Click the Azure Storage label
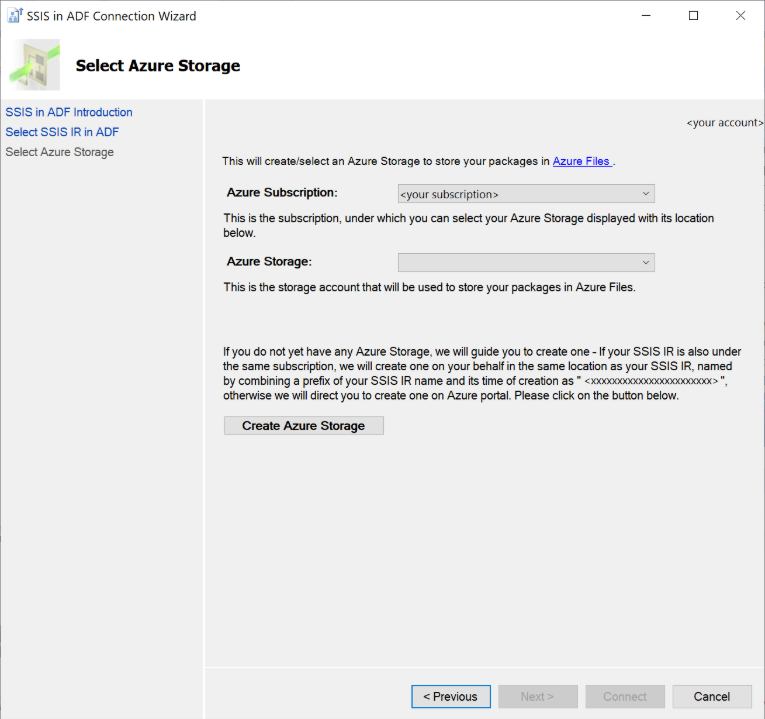 pyautogui.click(x=269, y=261)
